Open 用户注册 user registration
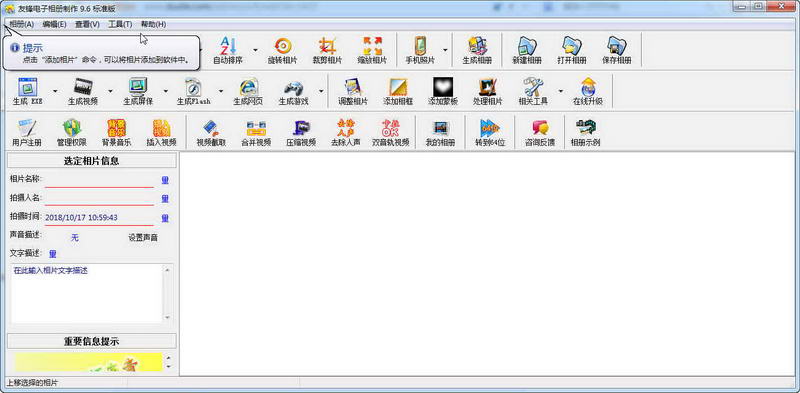The image size is (800, 393). point(27,133)
